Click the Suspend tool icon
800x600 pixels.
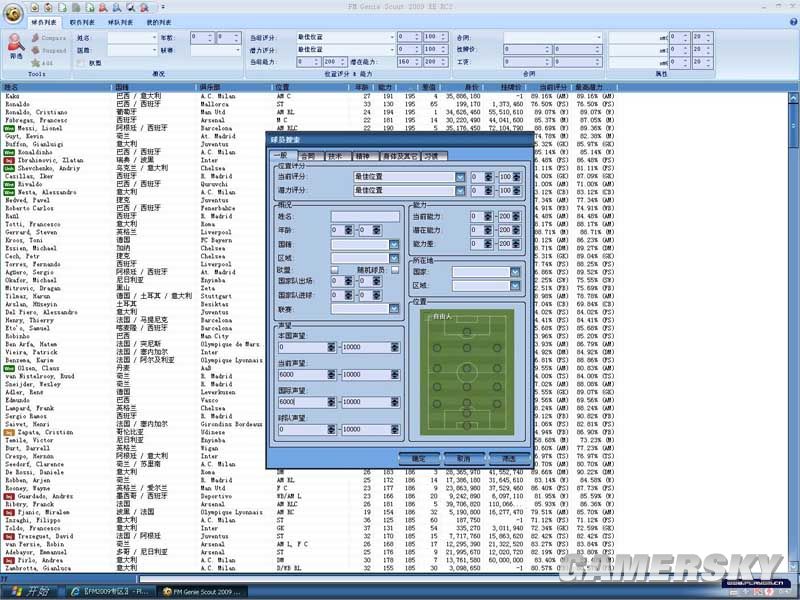(x=35, y=51)
